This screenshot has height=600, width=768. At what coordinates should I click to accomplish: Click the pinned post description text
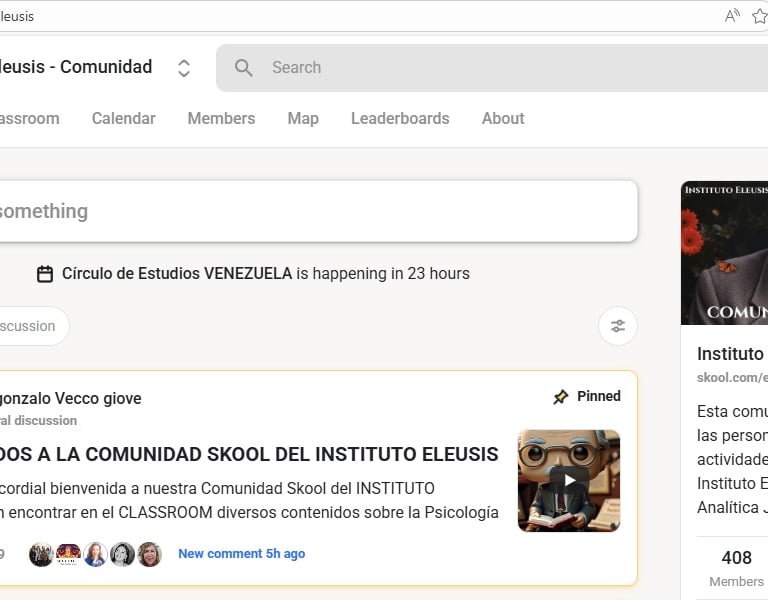[x=249, y=500]
